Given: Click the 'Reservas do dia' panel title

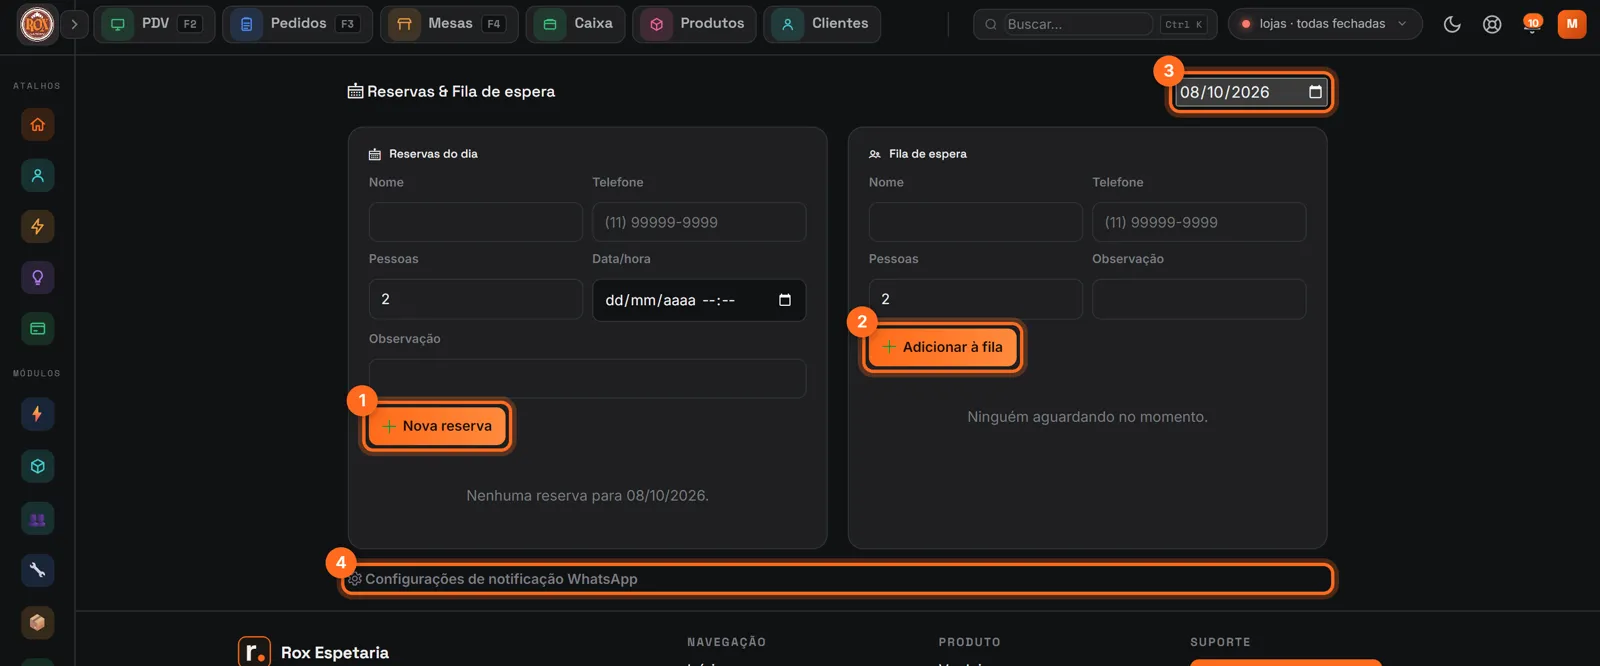Looking at the screenshot, I should coord(433,154).
